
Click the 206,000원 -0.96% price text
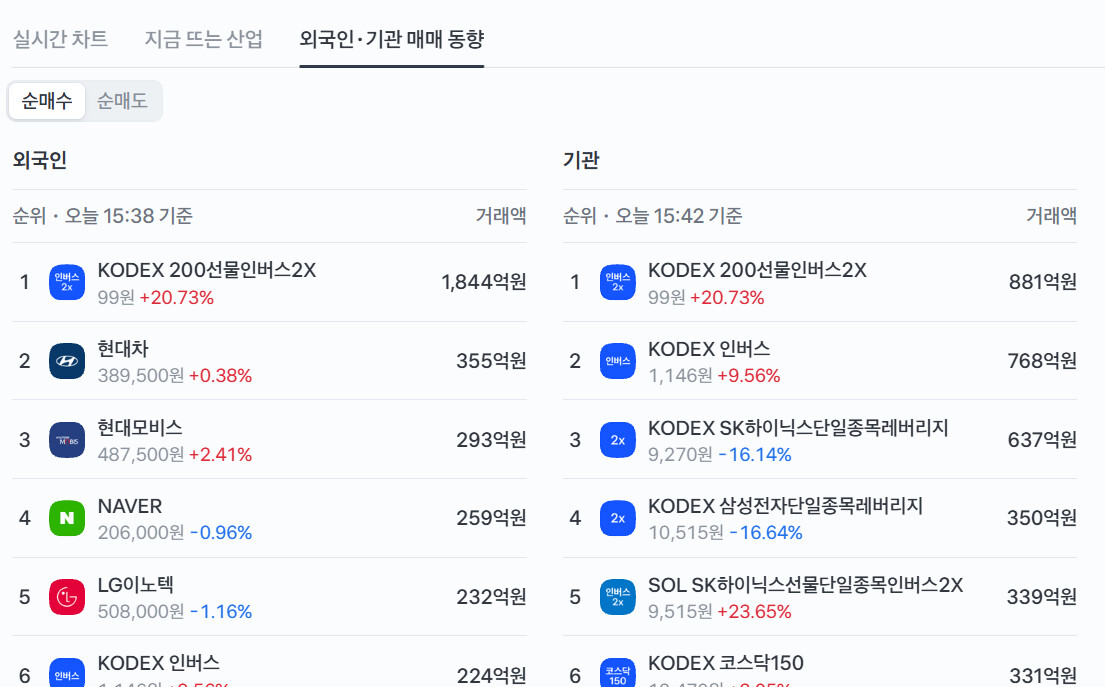click(x=175, y=533)
